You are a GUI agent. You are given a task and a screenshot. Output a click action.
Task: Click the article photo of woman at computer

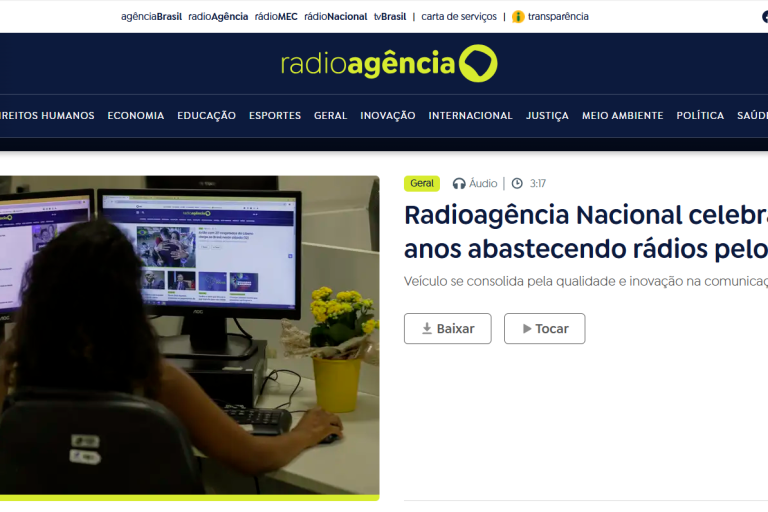pos(190,335)
